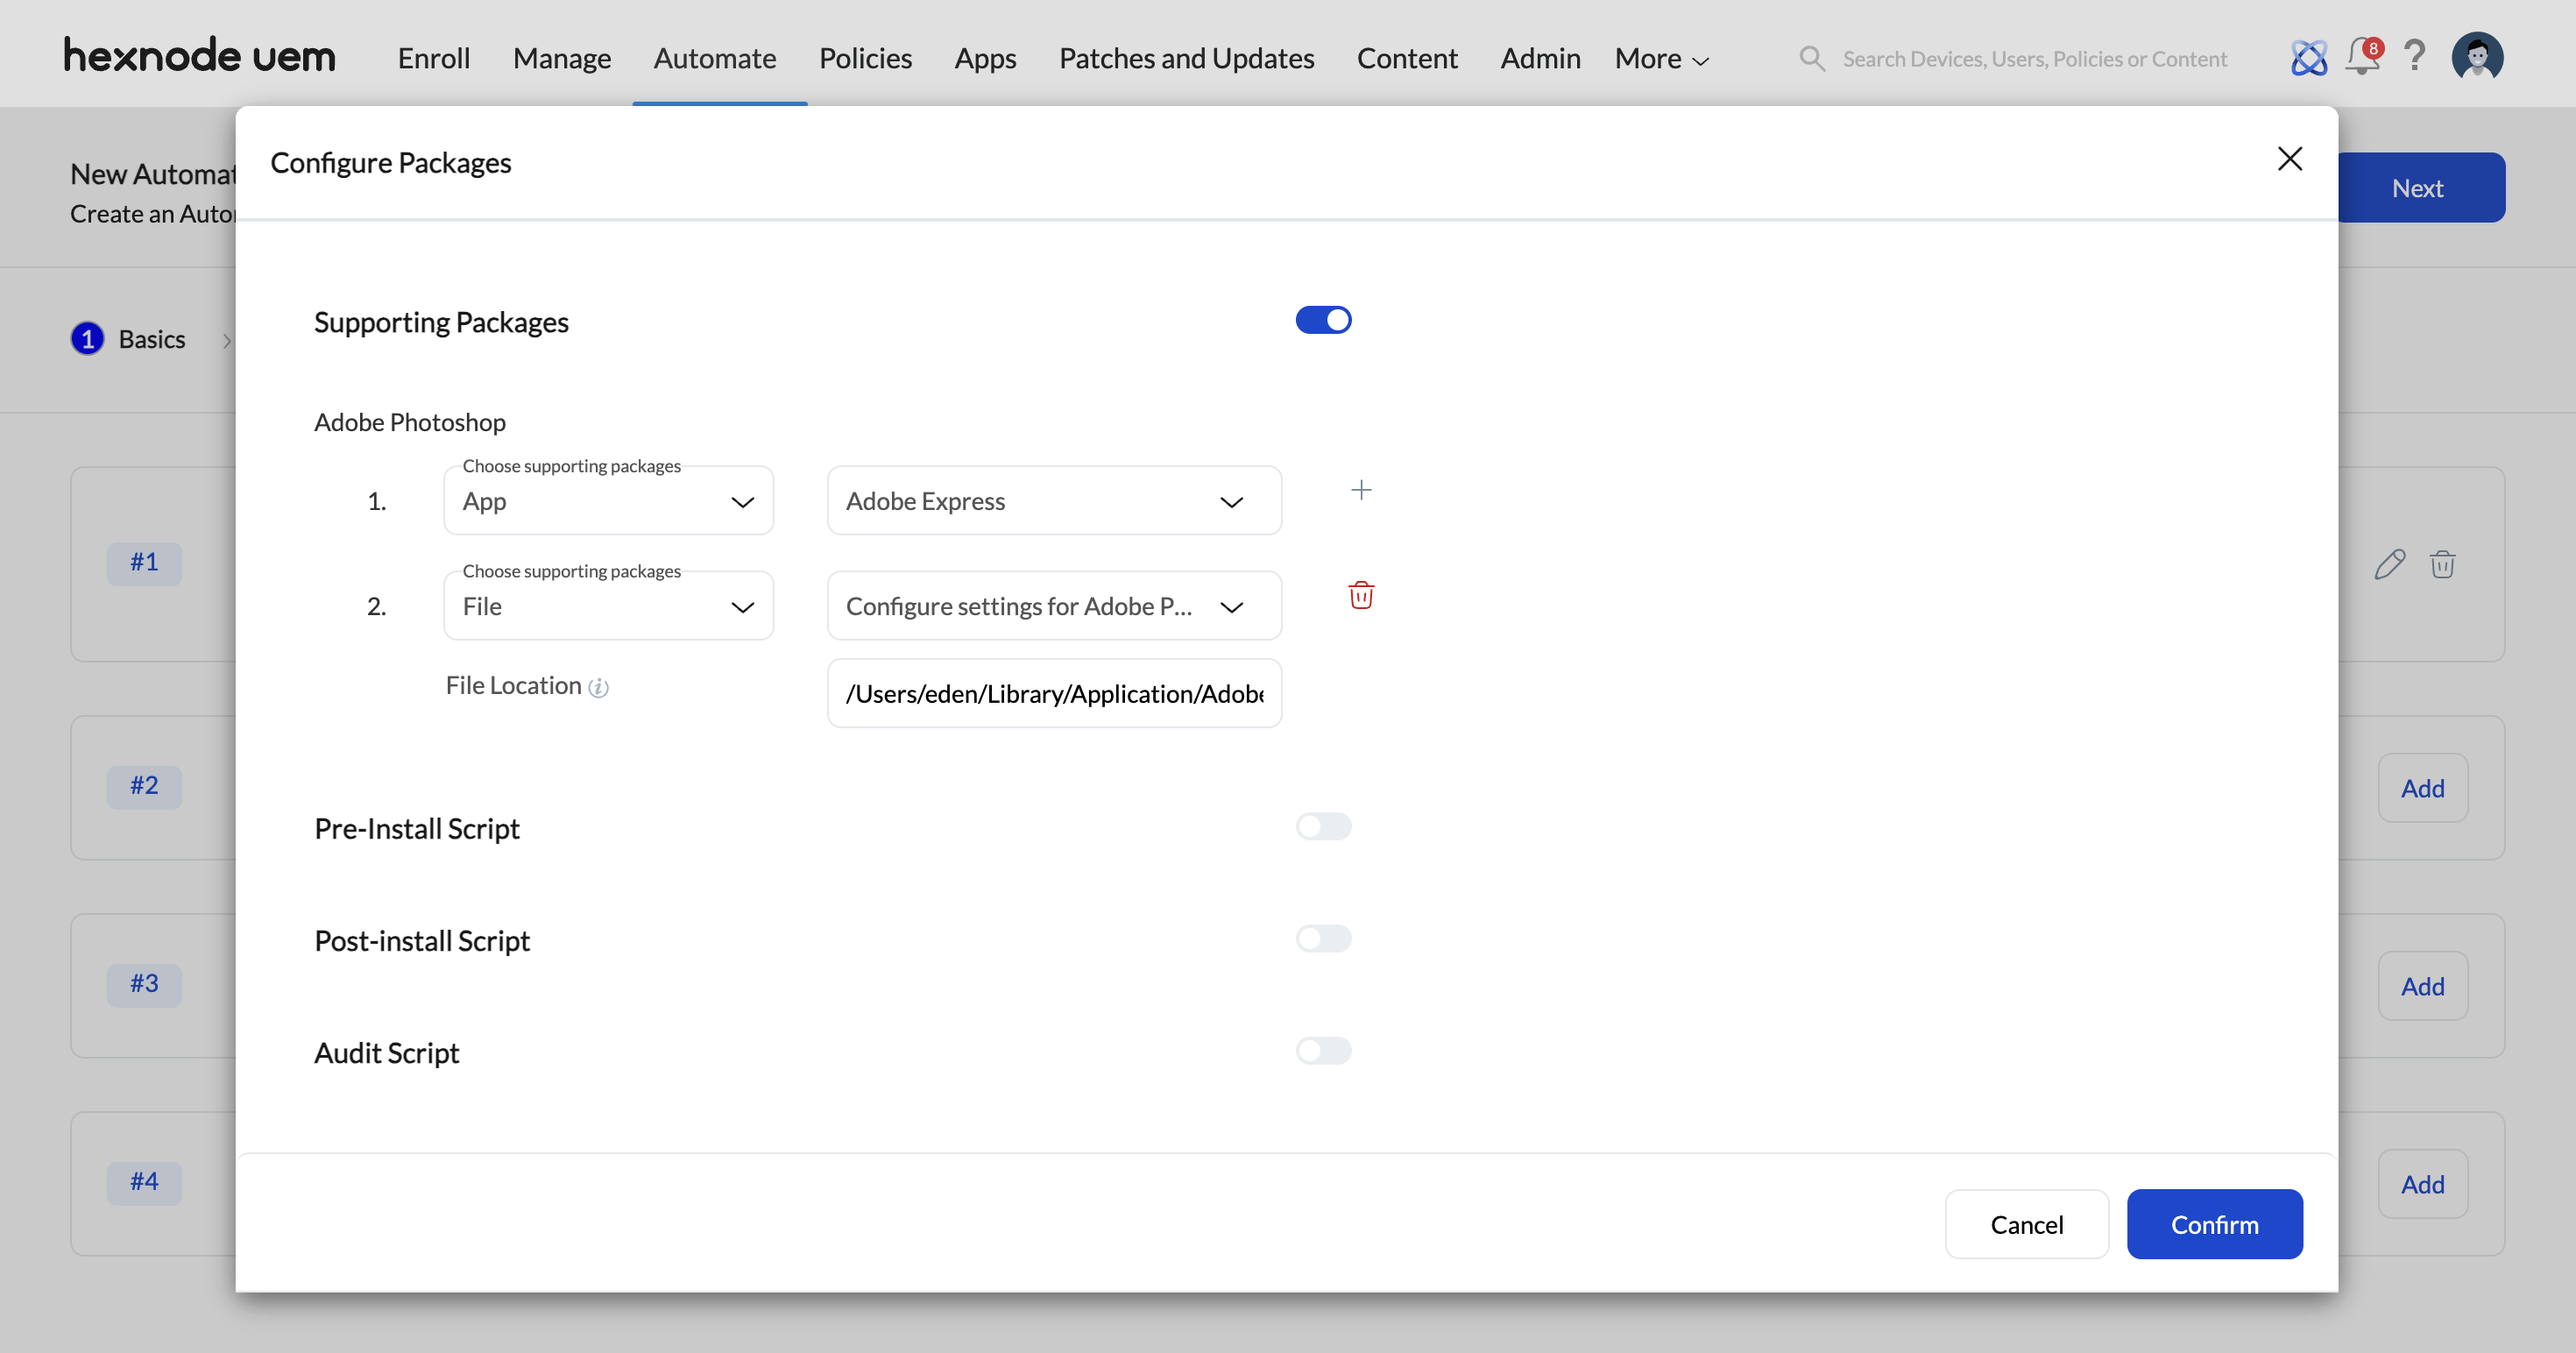The height and width of the screenshot is (1353, 2576).
Task: Select the Basics step
Action: [x=129, y=339]
